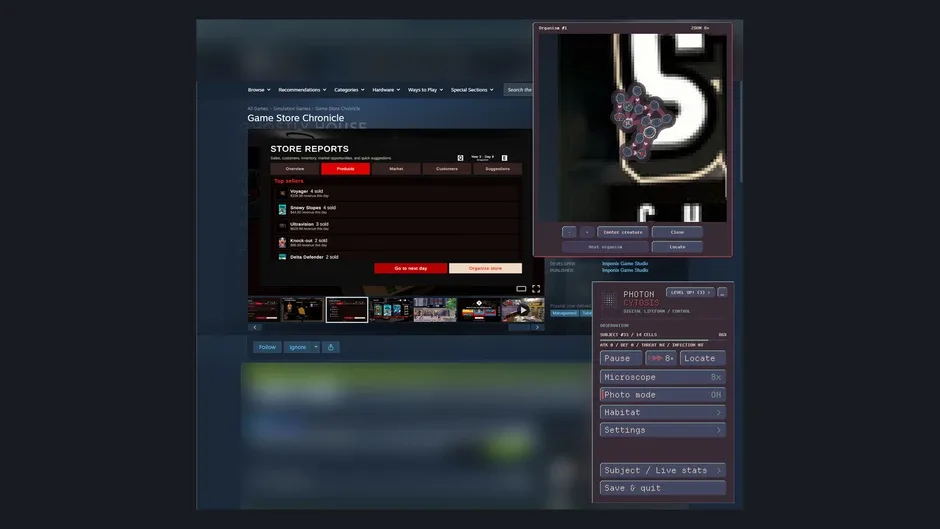Select the street scene thumbnail
Viewport: 940px width, 529px height.
coord(435,310)
